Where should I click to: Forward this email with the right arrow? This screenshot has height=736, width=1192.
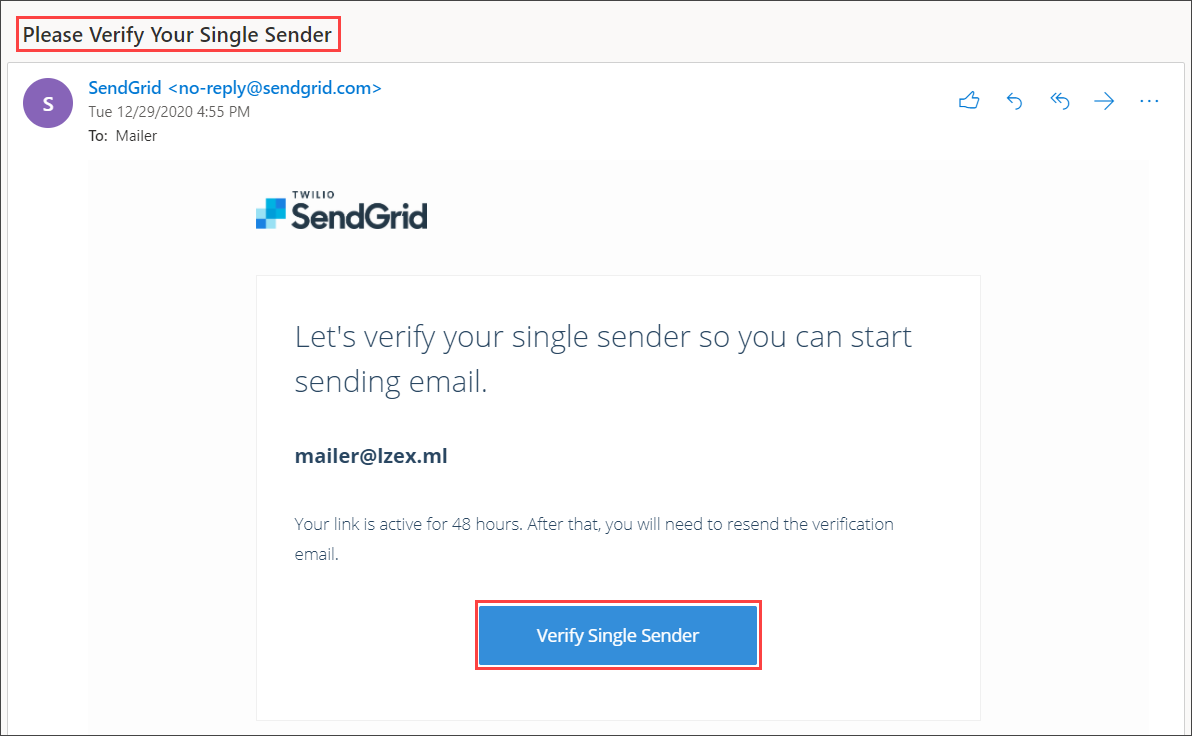(x=1104, y=100)
